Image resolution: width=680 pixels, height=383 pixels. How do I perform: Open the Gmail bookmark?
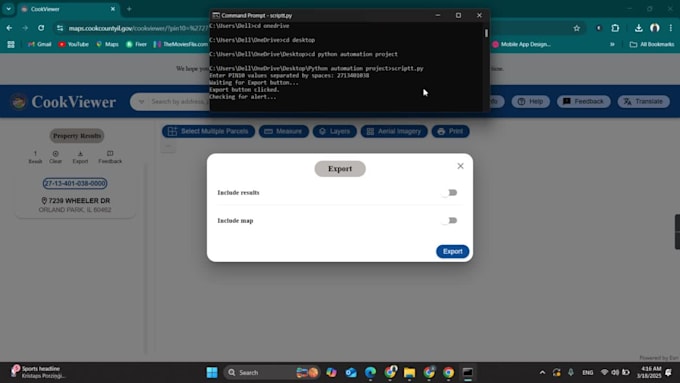39,44
